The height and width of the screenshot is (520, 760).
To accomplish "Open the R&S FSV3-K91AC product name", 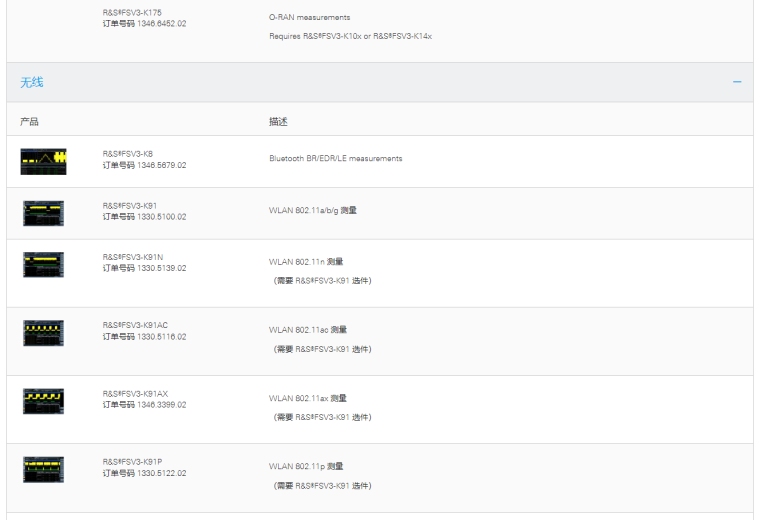I will [x=135, y=325].
